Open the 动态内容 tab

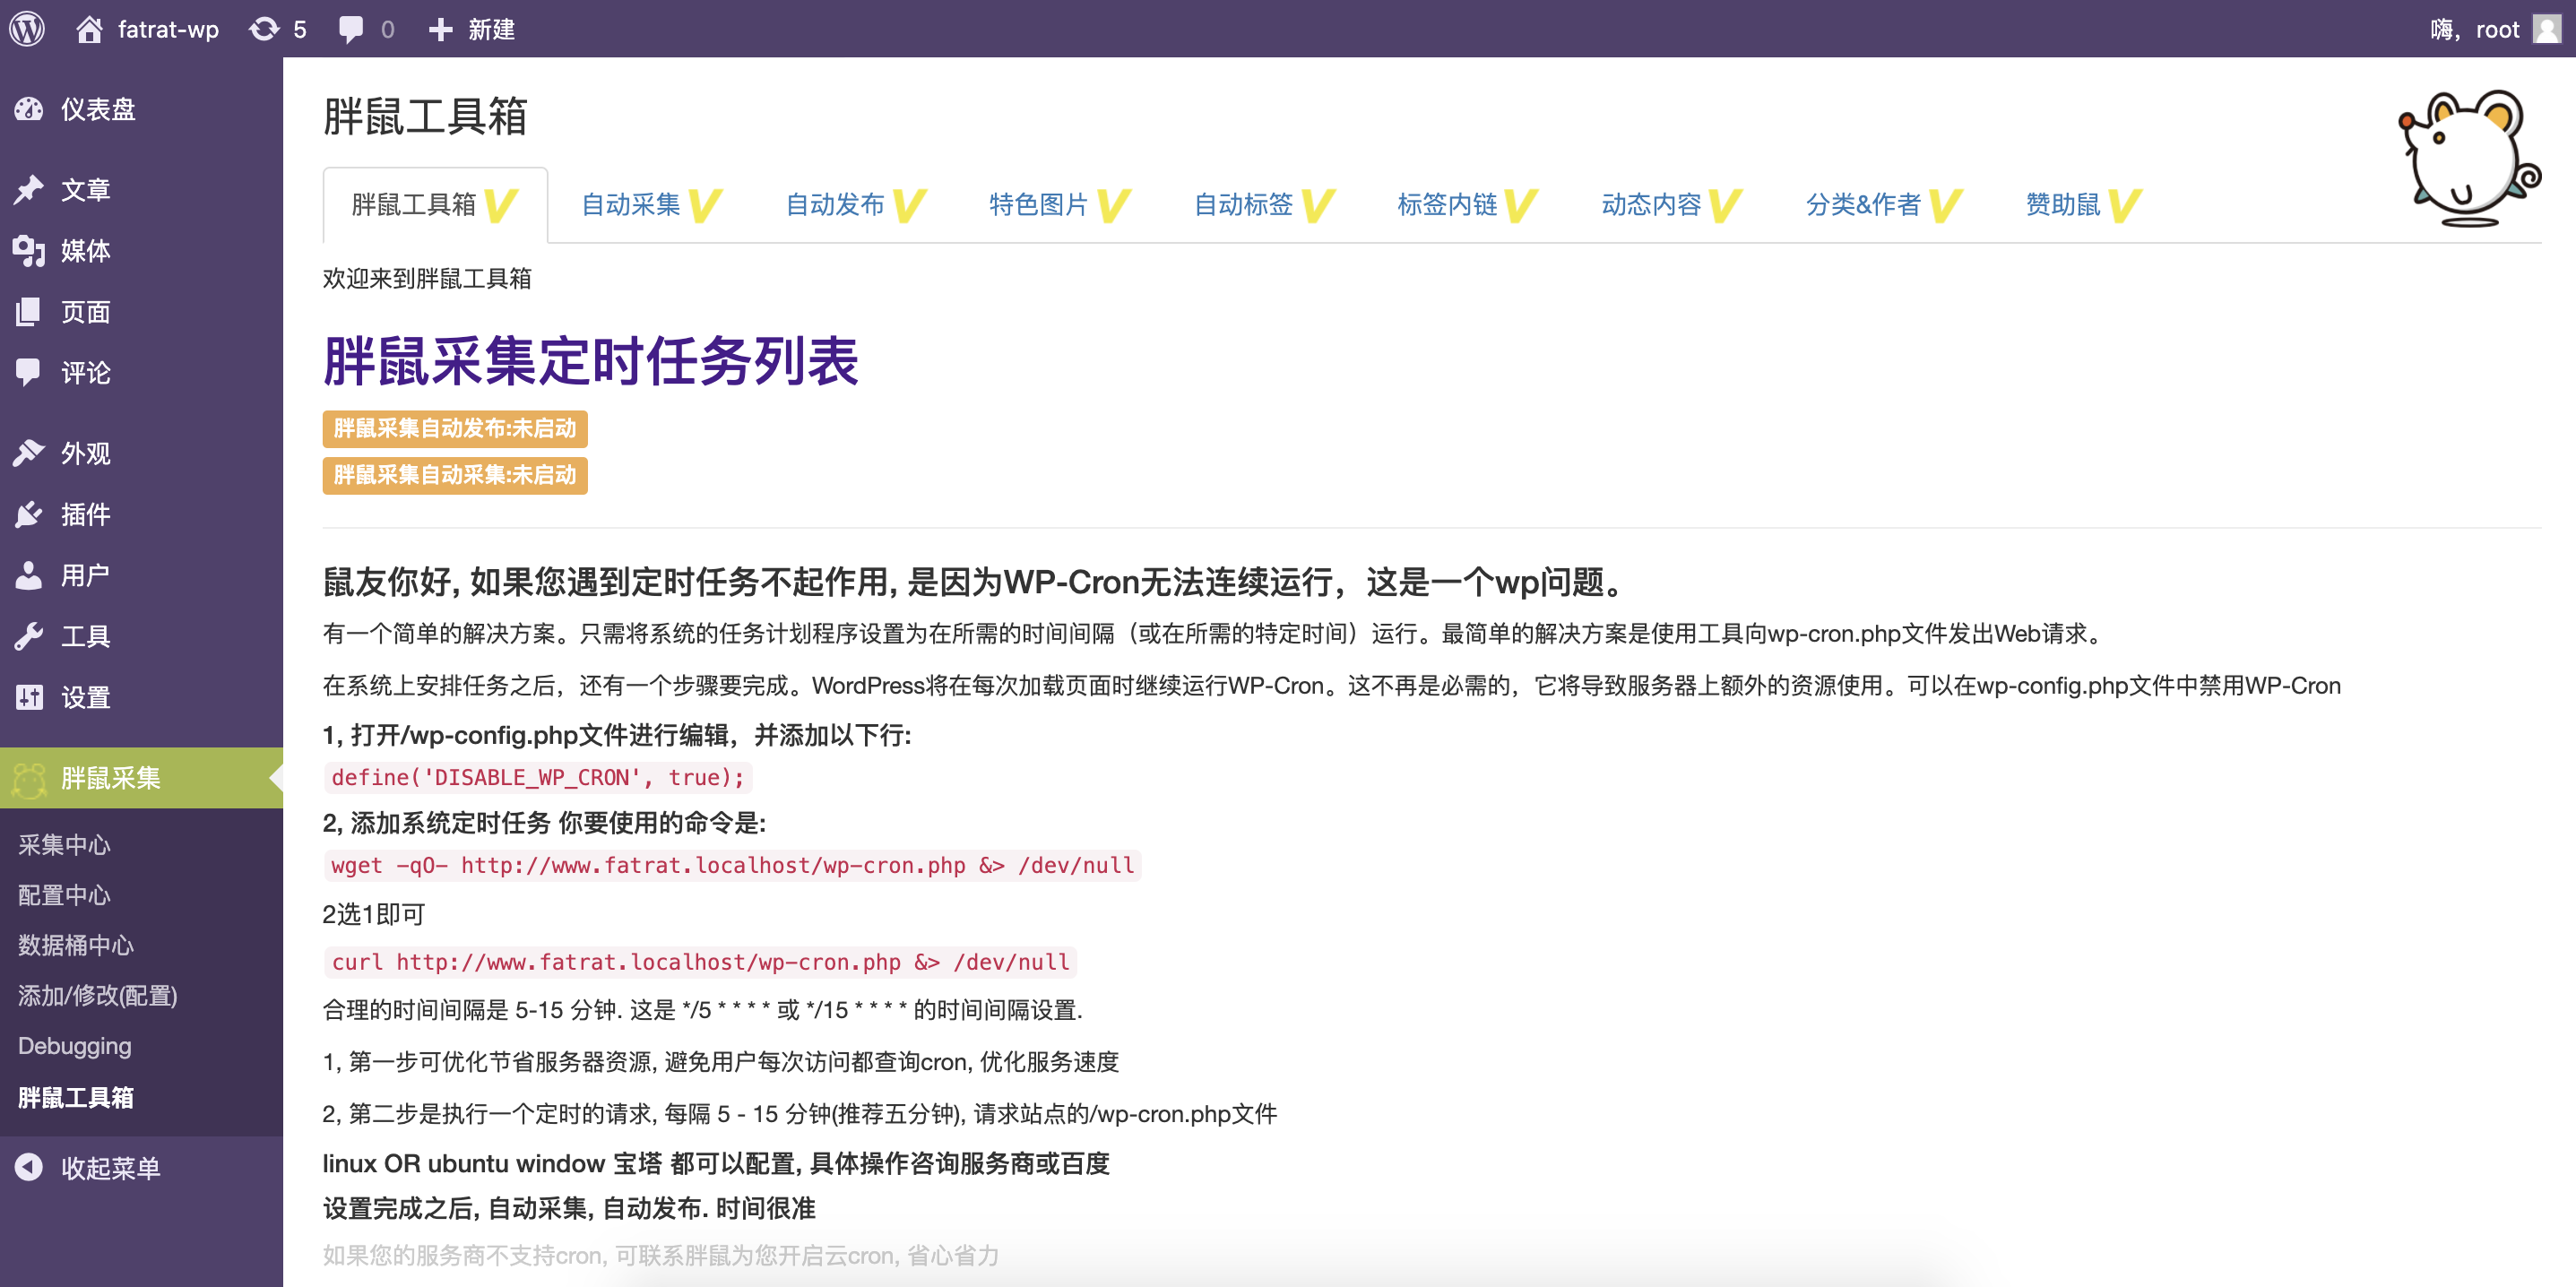(1672, 205)
